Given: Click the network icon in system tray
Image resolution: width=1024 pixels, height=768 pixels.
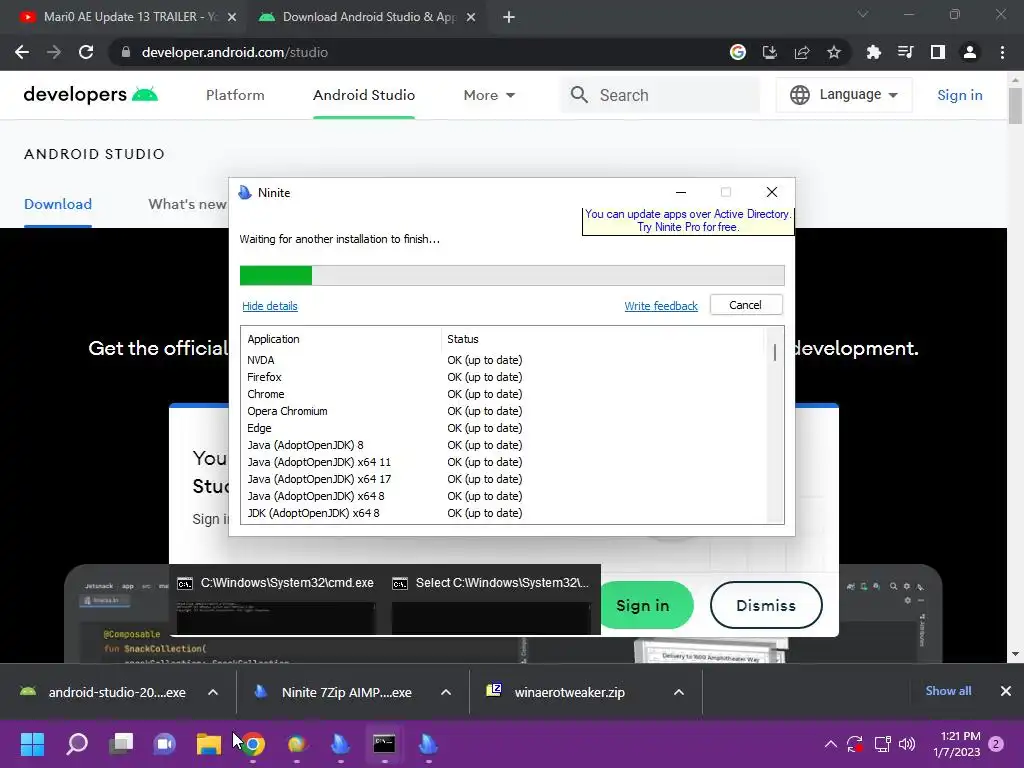Looking at the screenshot, I should (x=882, y=744).
